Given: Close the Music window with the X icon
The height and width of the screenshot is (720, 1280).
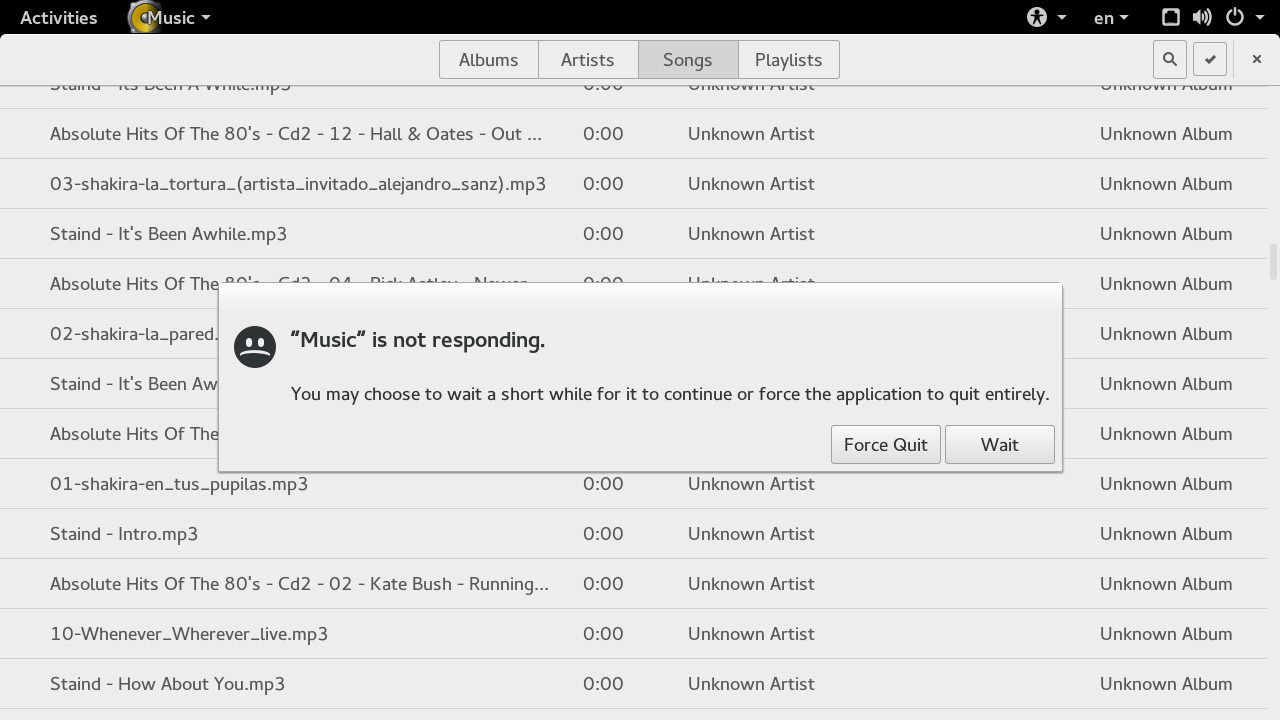Looking at the screenshot, I should pos(1256,59).
